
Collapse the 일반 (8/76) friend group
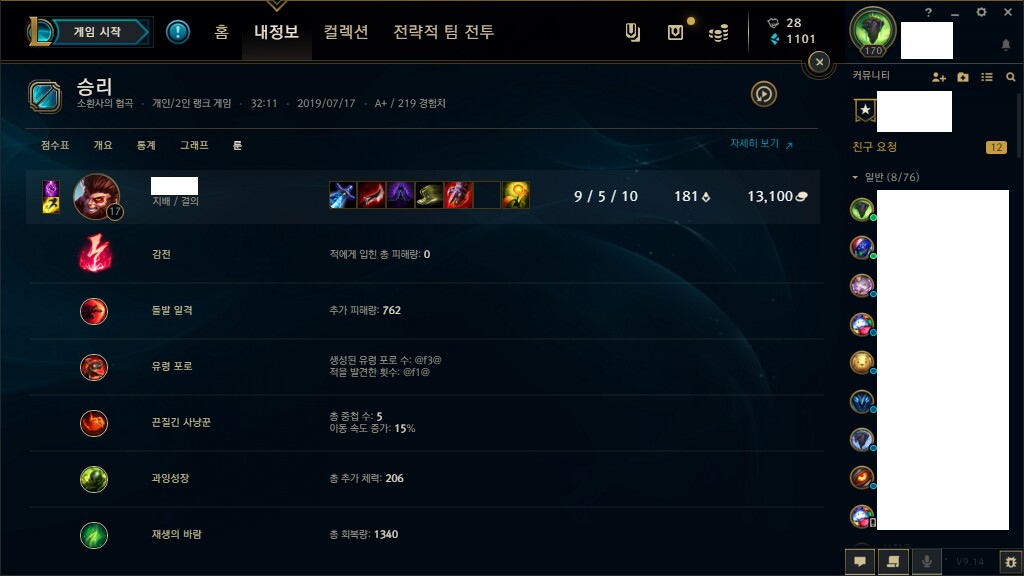pos(886,177)
